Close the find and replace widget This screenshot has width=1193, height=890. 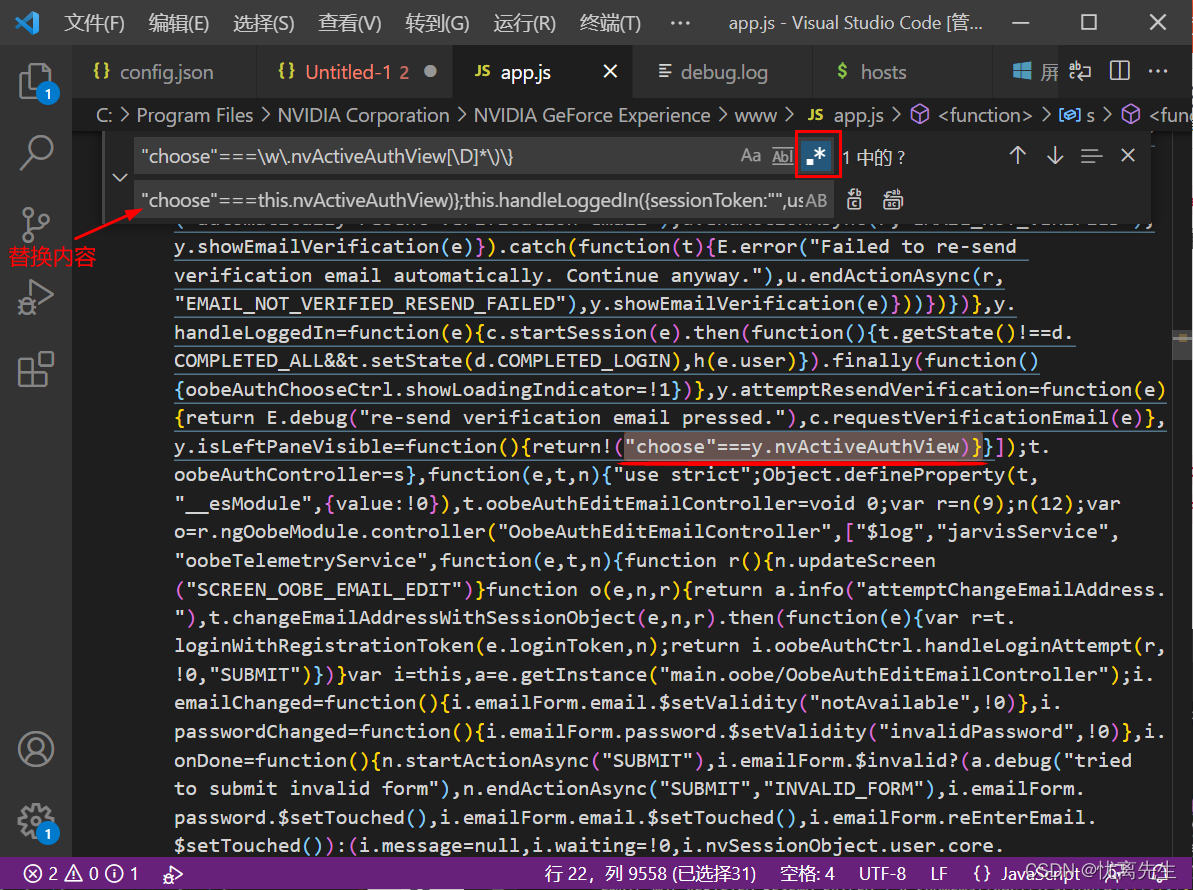1128,156
